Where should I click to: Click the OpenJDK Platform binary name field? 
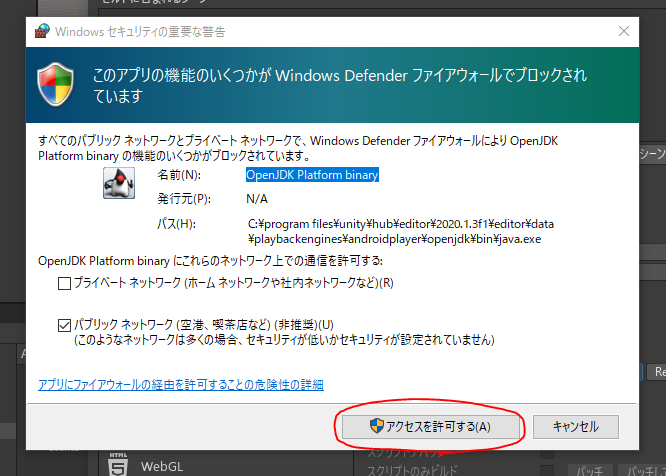tap(312, 175)
